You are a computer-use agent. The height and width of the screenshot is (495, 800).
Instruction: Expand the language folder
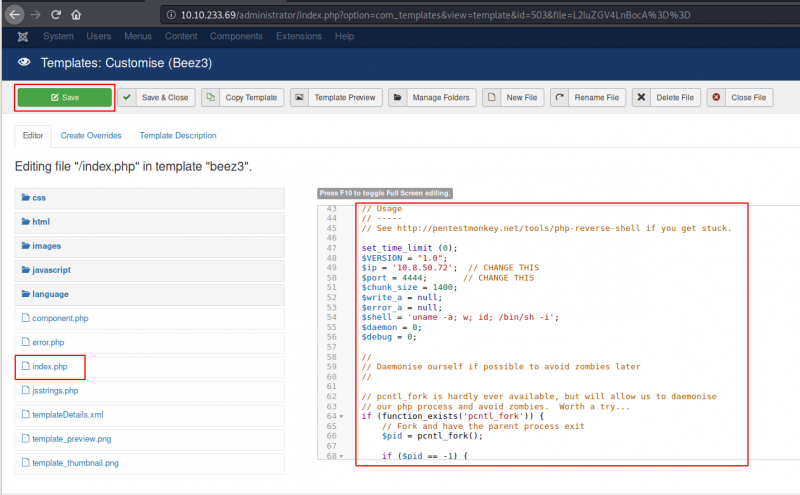[149, 294]
